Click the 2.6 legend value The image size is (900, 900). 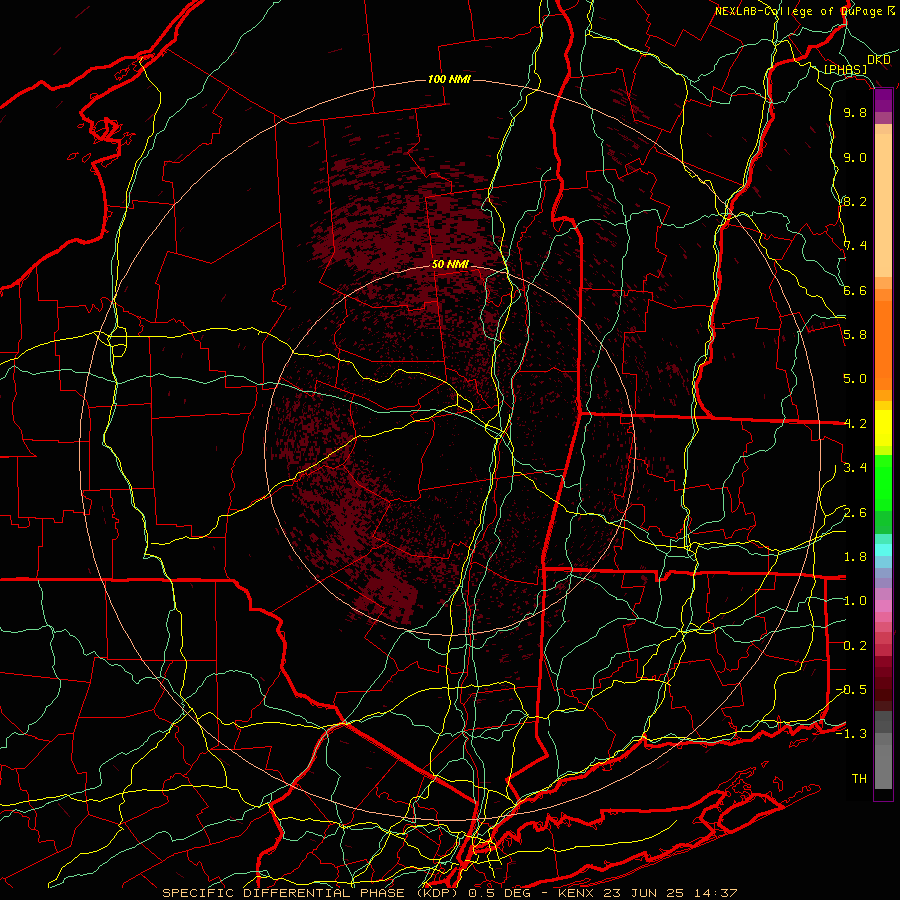(x=855, y=513)
